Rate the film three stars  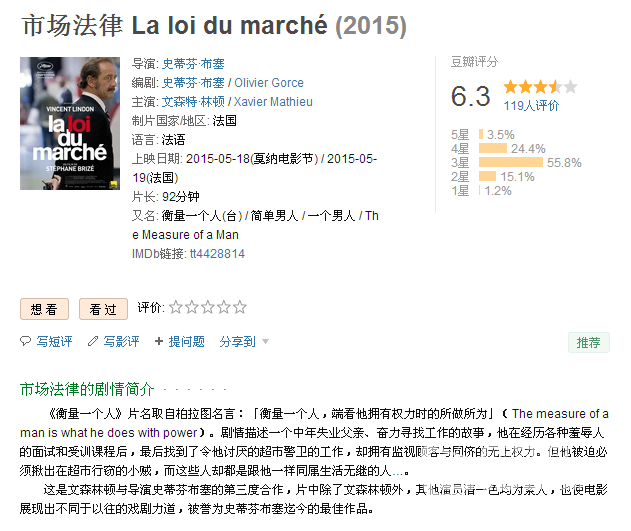(208, 307)
